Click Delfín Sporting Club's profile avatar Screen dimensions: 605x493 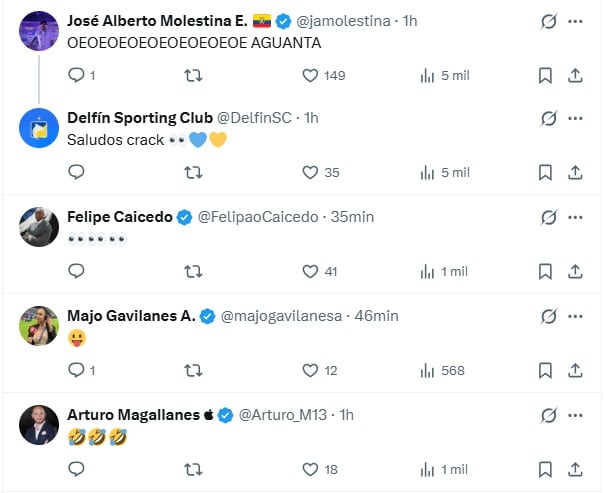(x=39, y=127)
